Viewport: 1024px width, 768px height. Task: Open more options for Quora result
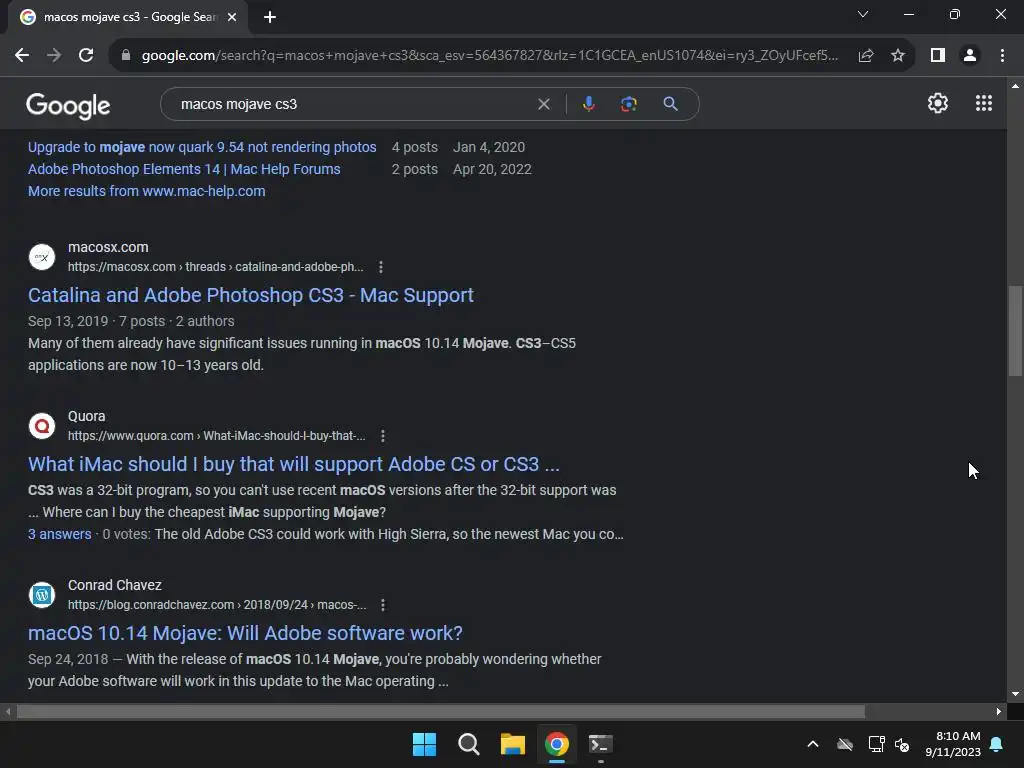(x=383, y=436)
